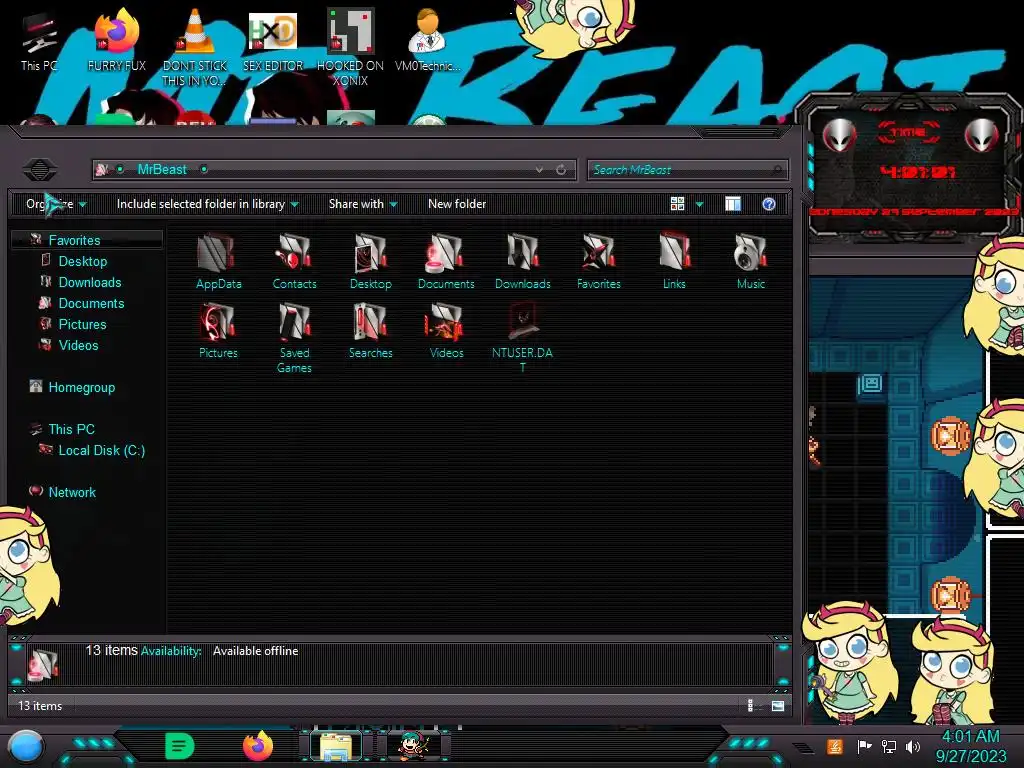Change view with the view icon button

click(x=677, y=204)
